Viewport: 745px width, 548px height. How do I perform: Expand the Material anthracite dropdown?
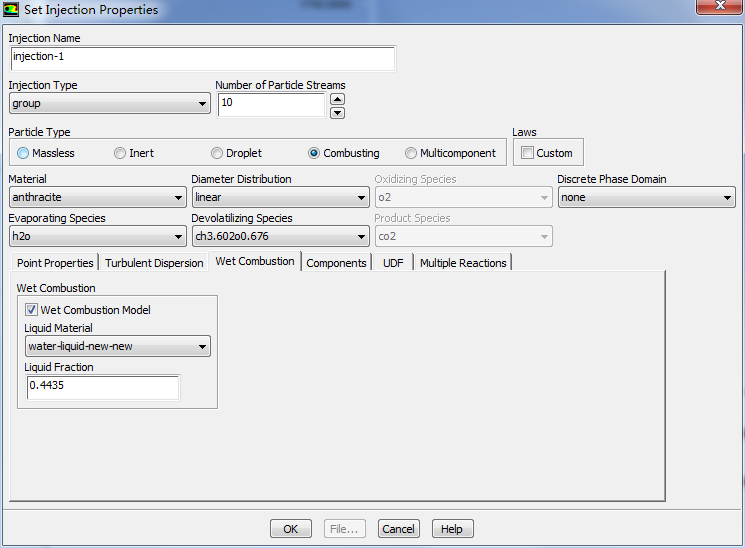tap(97, 198)
